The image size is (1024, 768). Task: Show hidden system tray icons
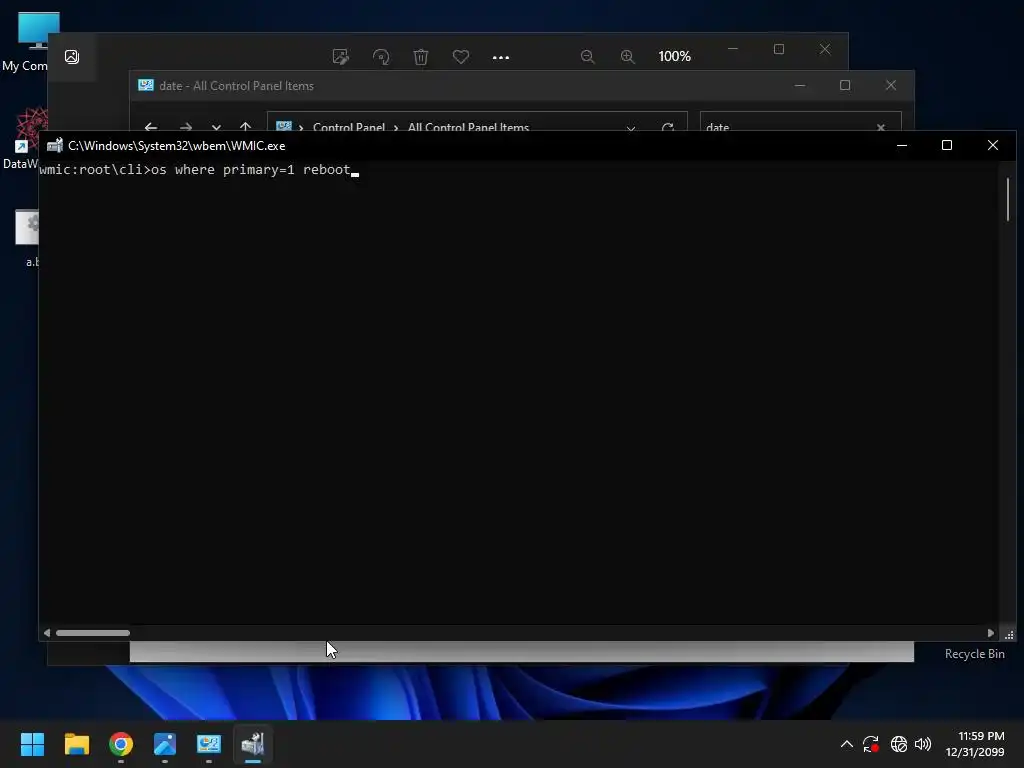coord(846,744)
